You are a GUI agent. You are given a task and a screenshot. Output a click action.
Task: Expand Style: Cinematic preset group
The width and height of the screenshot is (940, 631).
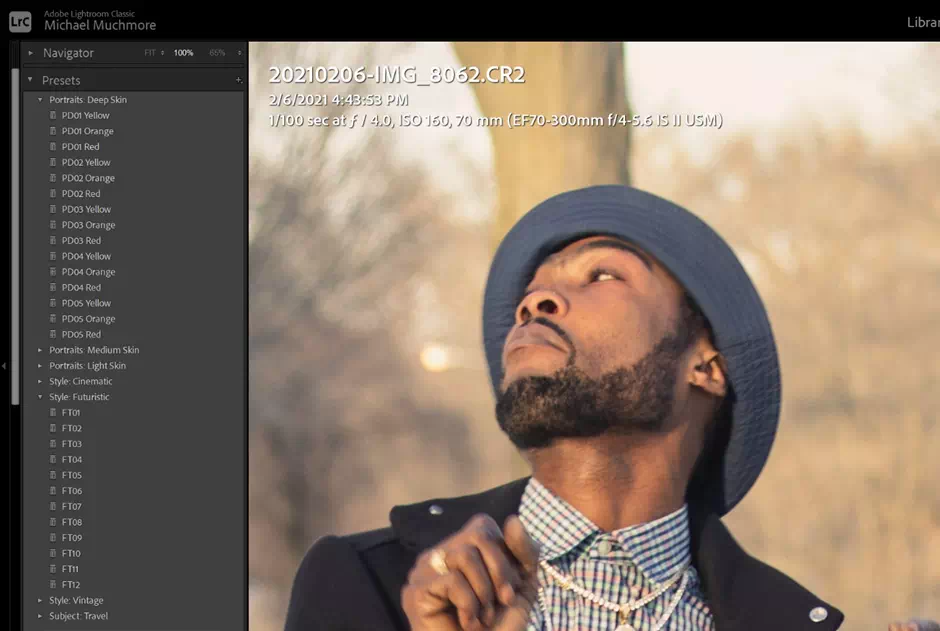pyautogui.click(x=40, y=381)
